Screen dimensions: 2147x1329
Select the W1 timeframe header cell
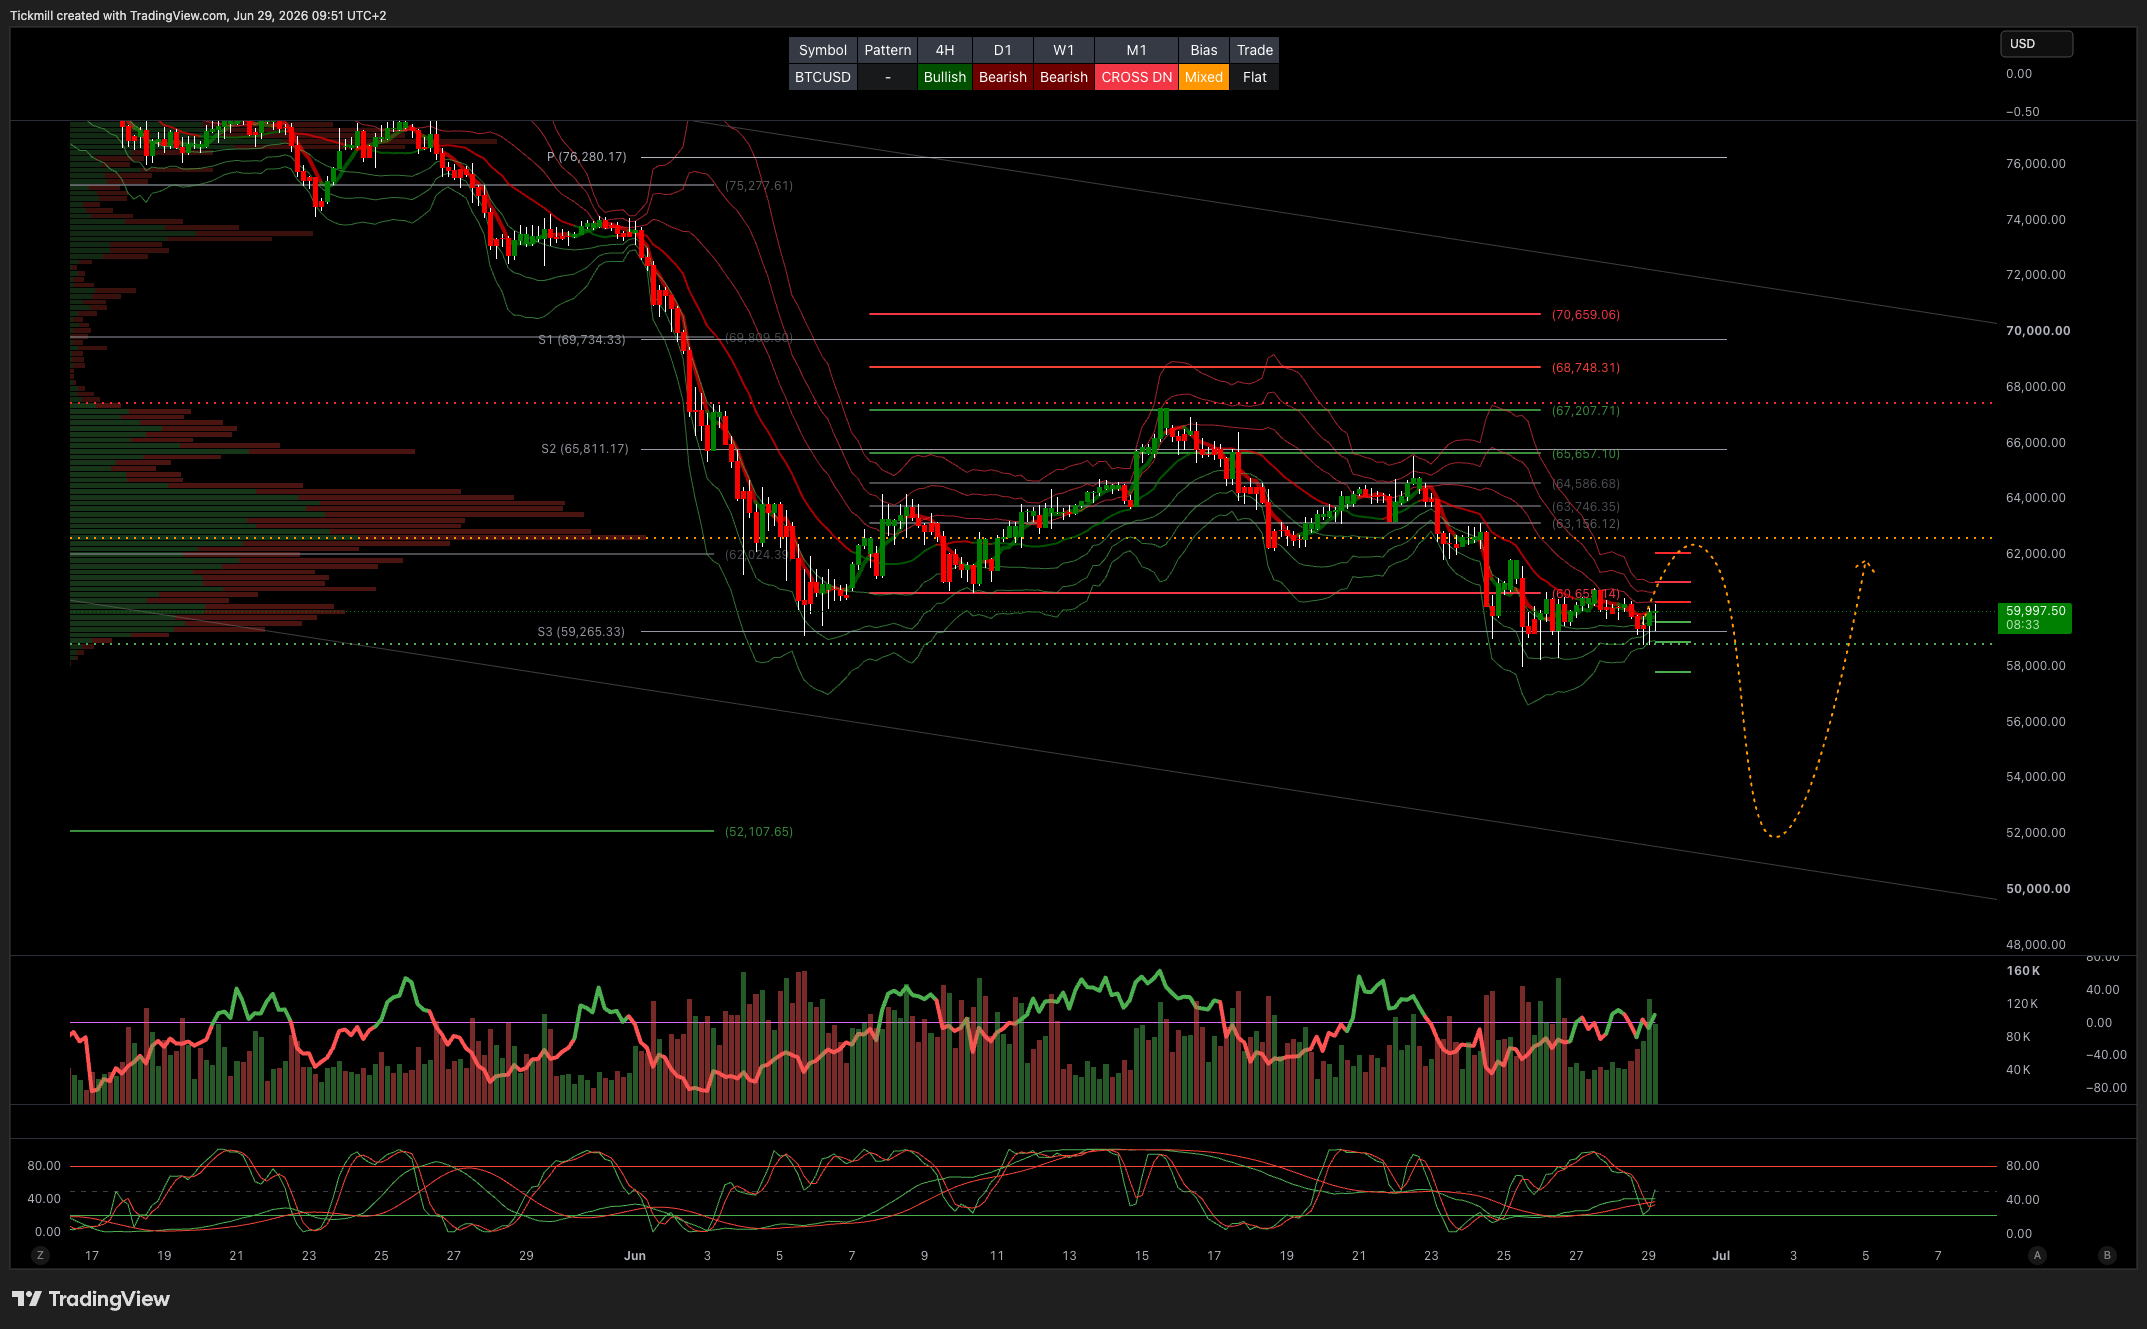click(1064, 50)
